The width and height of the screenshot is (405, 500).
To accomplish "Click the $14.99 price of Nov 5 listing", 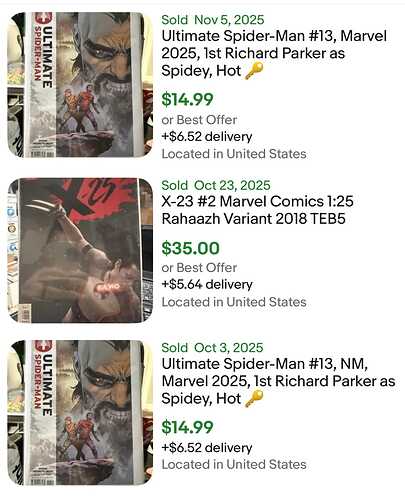I will tap(187, 99).
